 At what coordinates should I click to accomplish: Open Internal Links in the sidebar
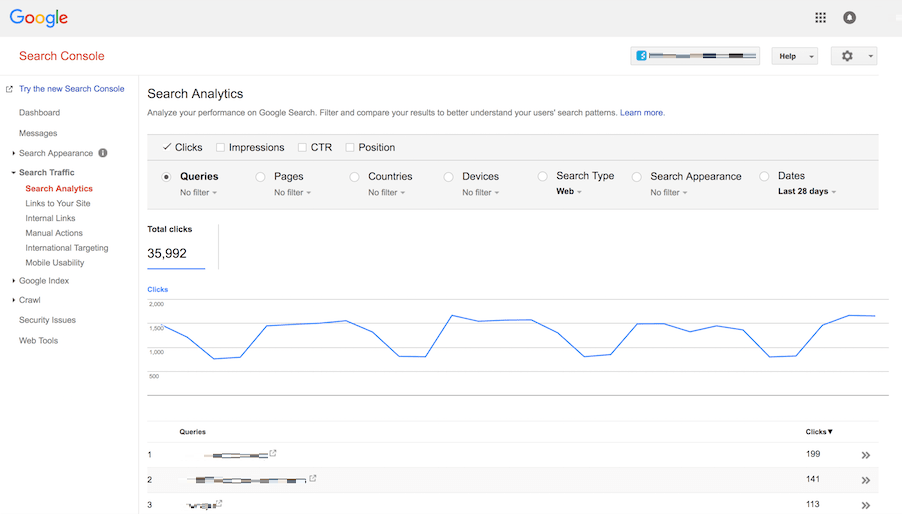click(x=50, y=218)
